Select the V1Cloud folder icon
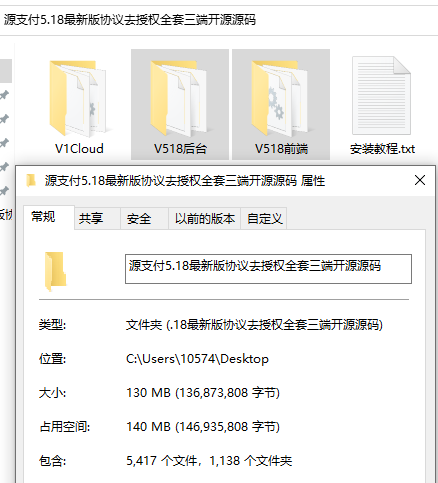Image resolution: width=438 pixels, height=483 pixels. (x=79, y=98)
